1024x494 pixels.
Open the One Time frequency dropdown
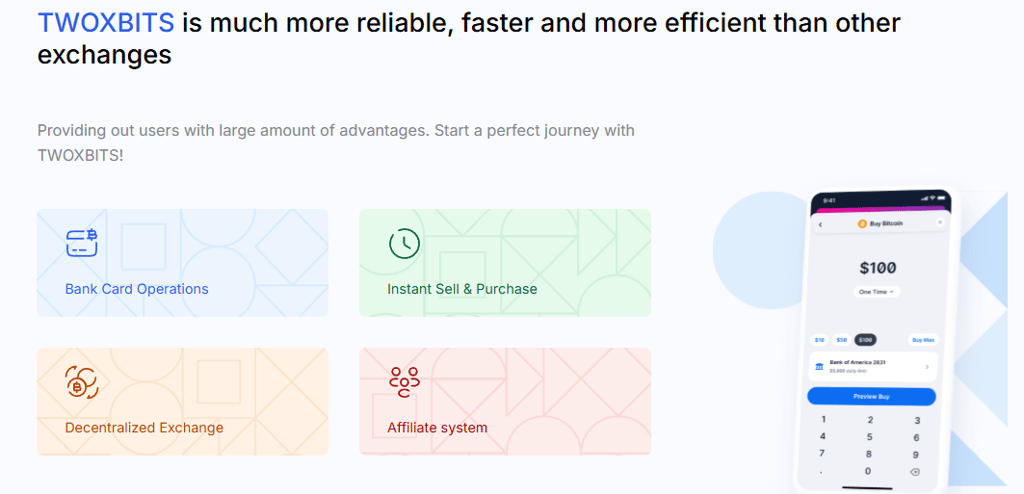tap(876, 291)
